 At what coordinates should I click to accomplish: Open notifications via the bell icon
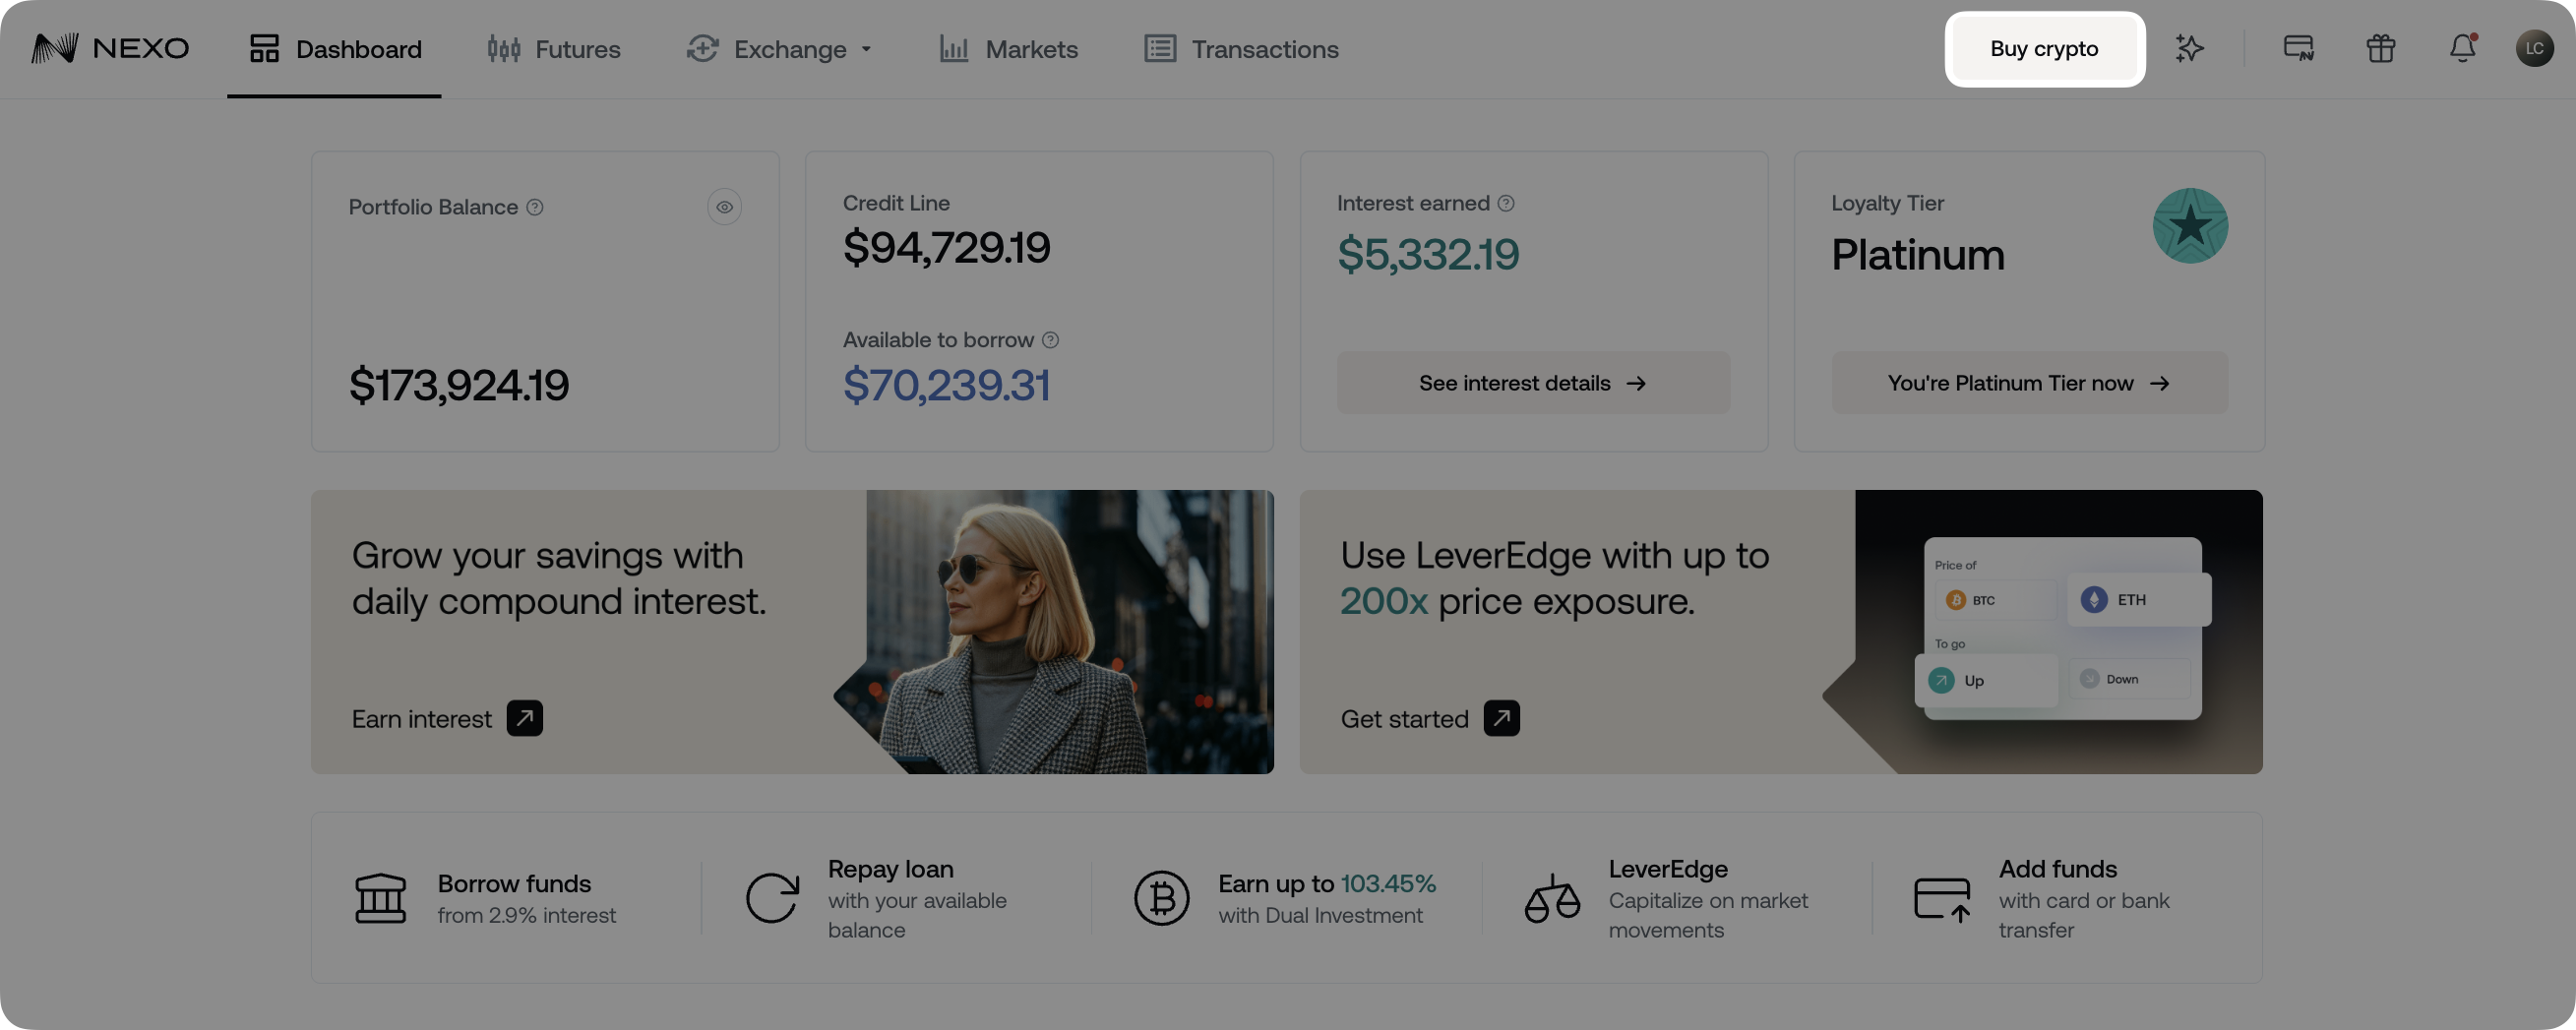pos(2463,48)
